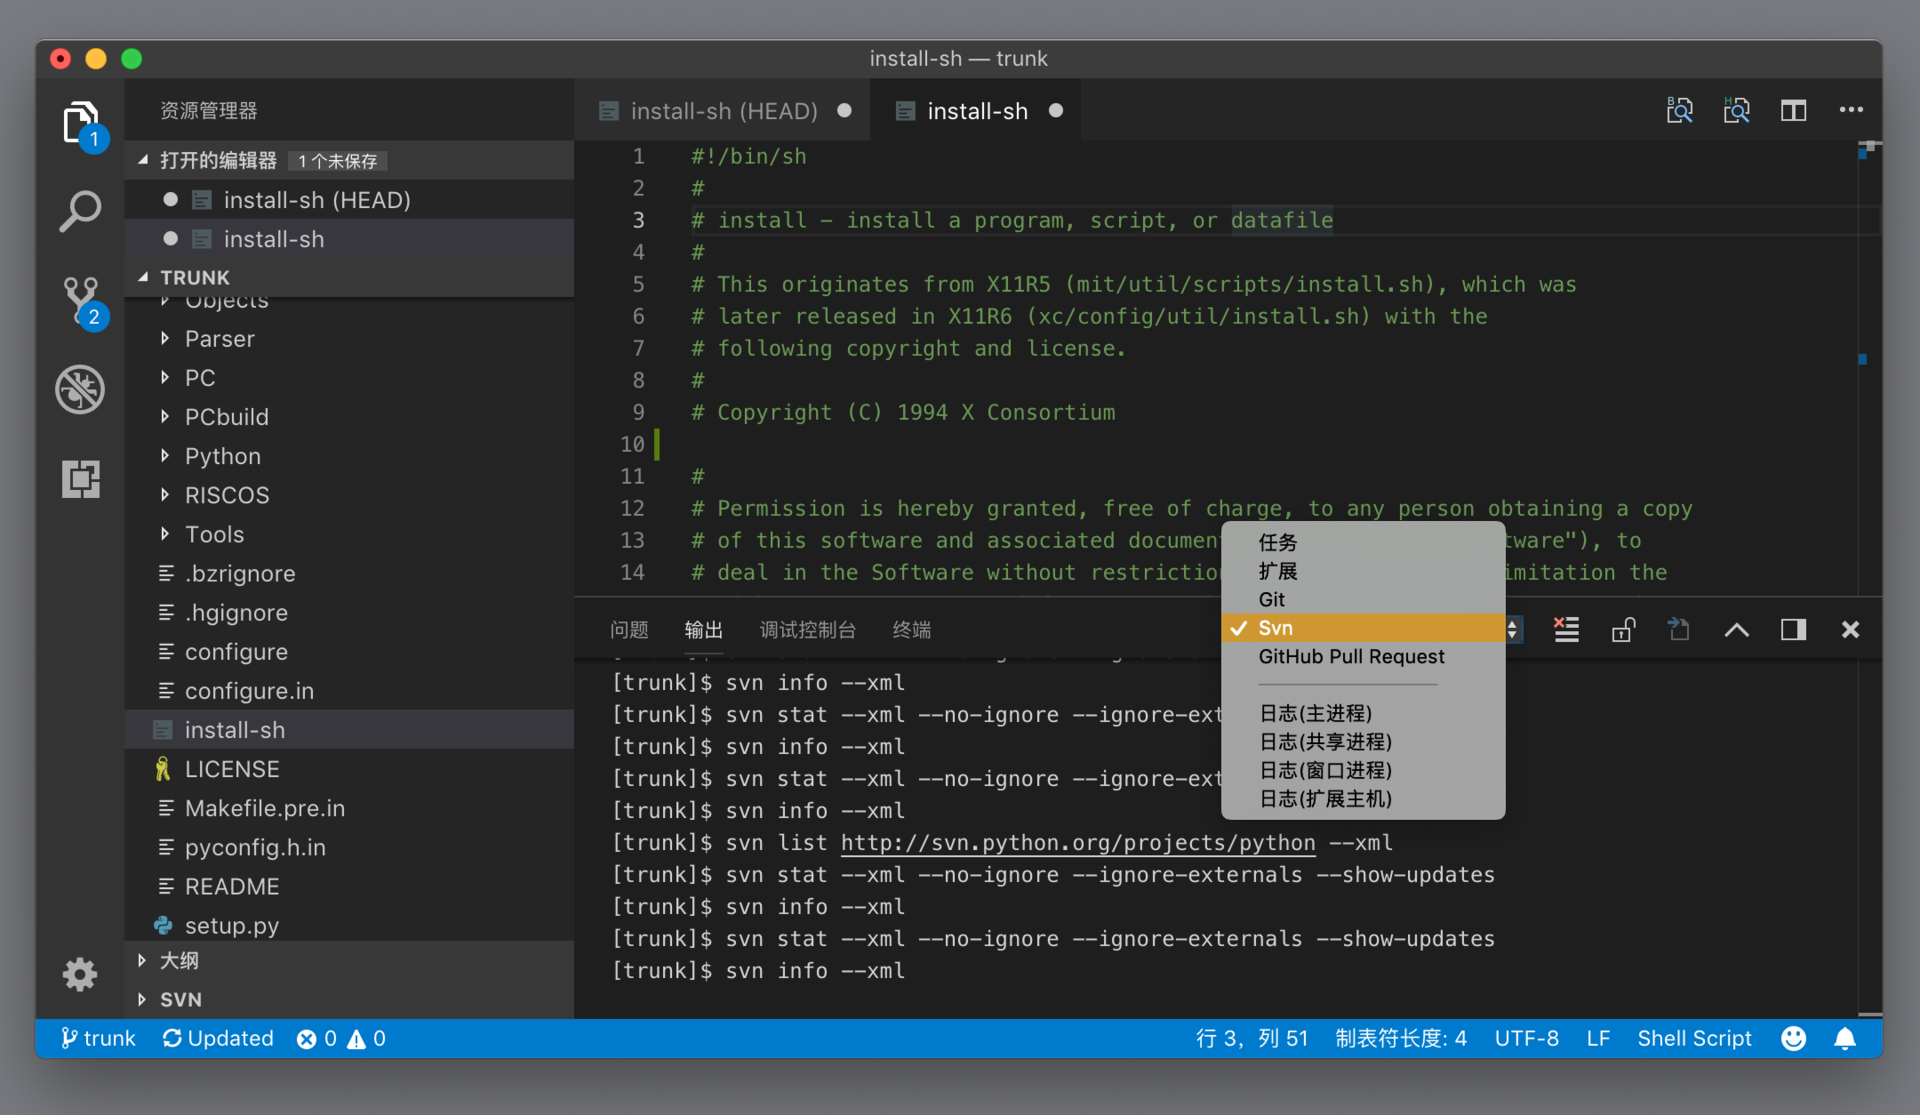
Task: Select GitHub Pull Request from context menu
Action: (1351, 656)
